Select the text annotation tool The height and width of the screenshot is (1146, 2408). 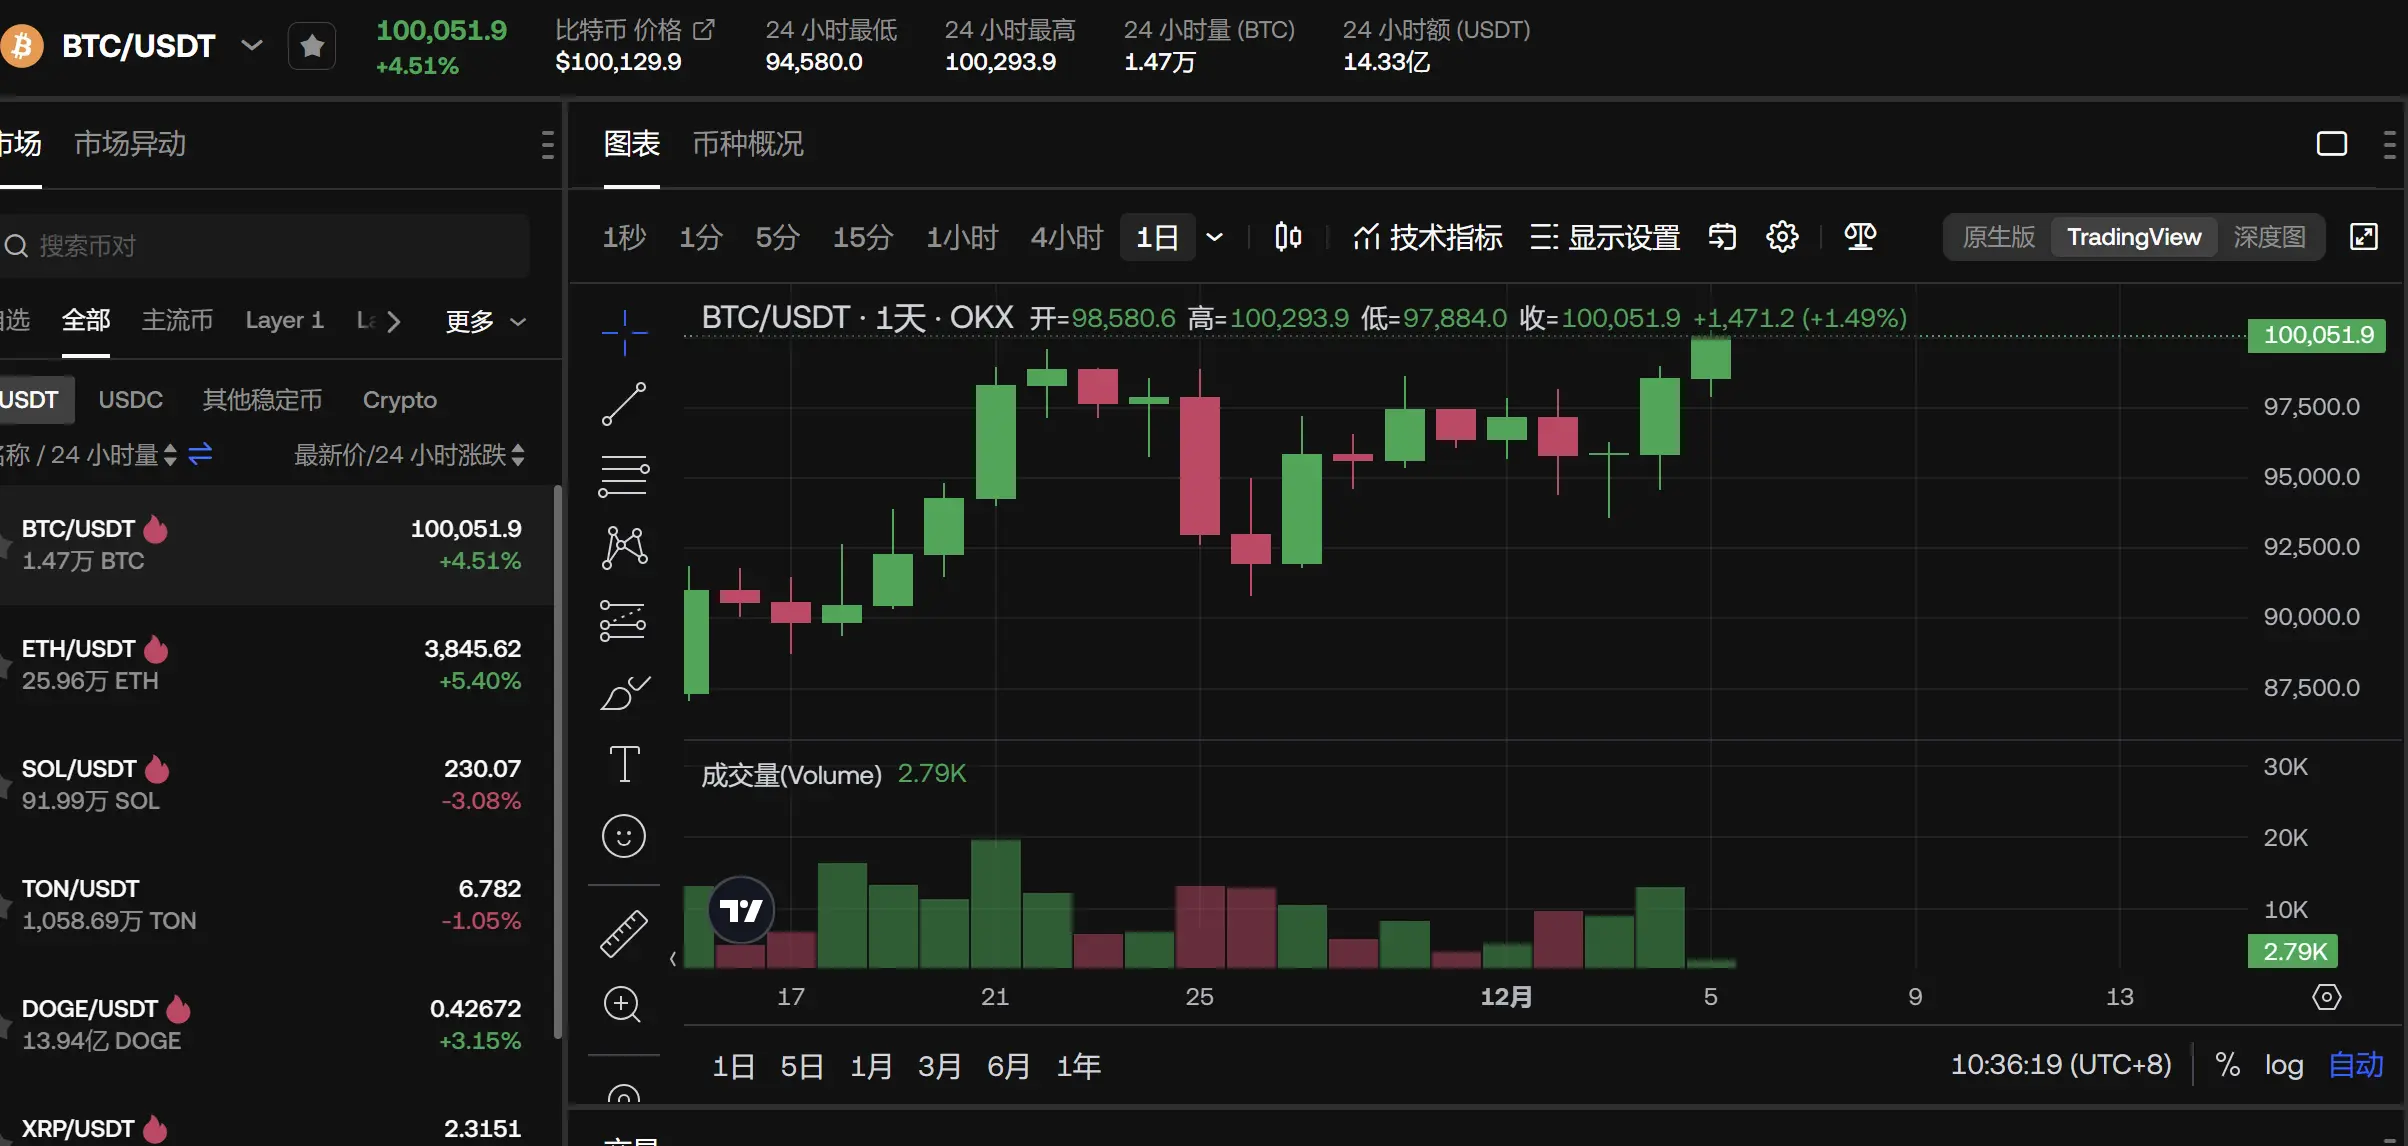click(x=622, y=763)
